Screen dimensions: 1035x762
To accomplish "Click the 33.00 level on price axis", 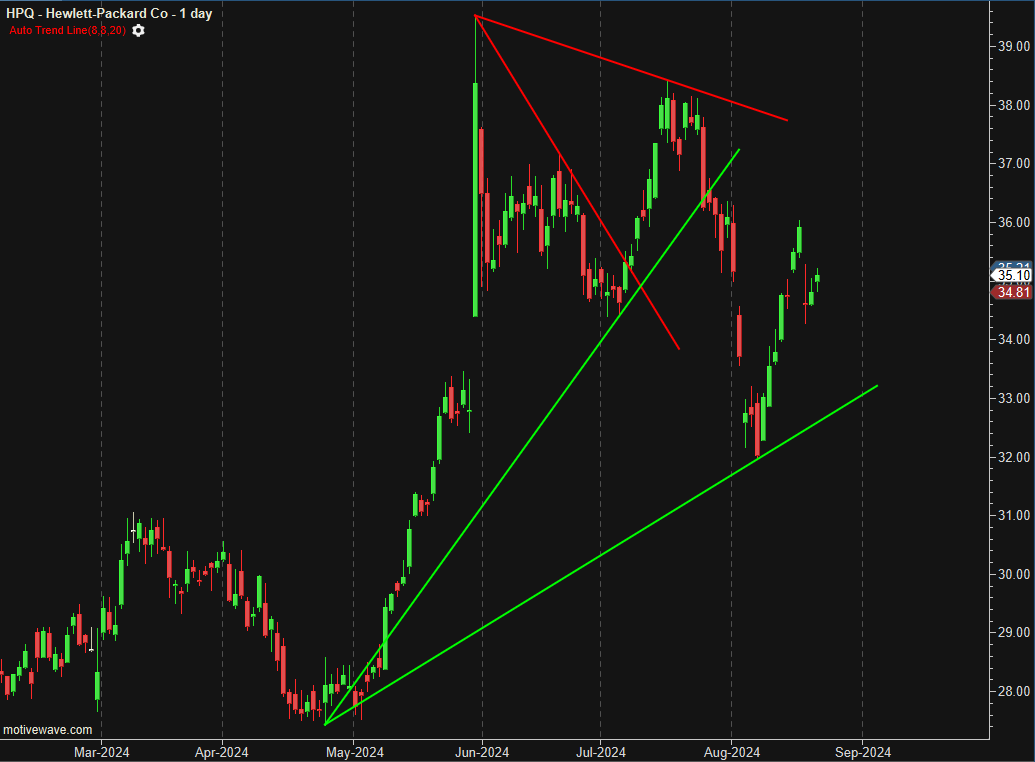I will click(1012, 398).
